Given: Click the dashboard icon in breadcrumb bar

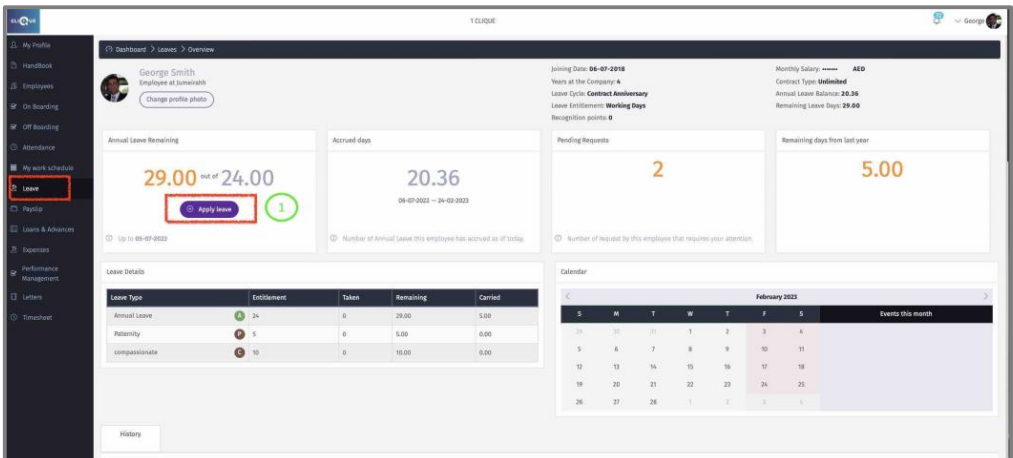Looking at the screenshot, I should click(x=108, y=49).
